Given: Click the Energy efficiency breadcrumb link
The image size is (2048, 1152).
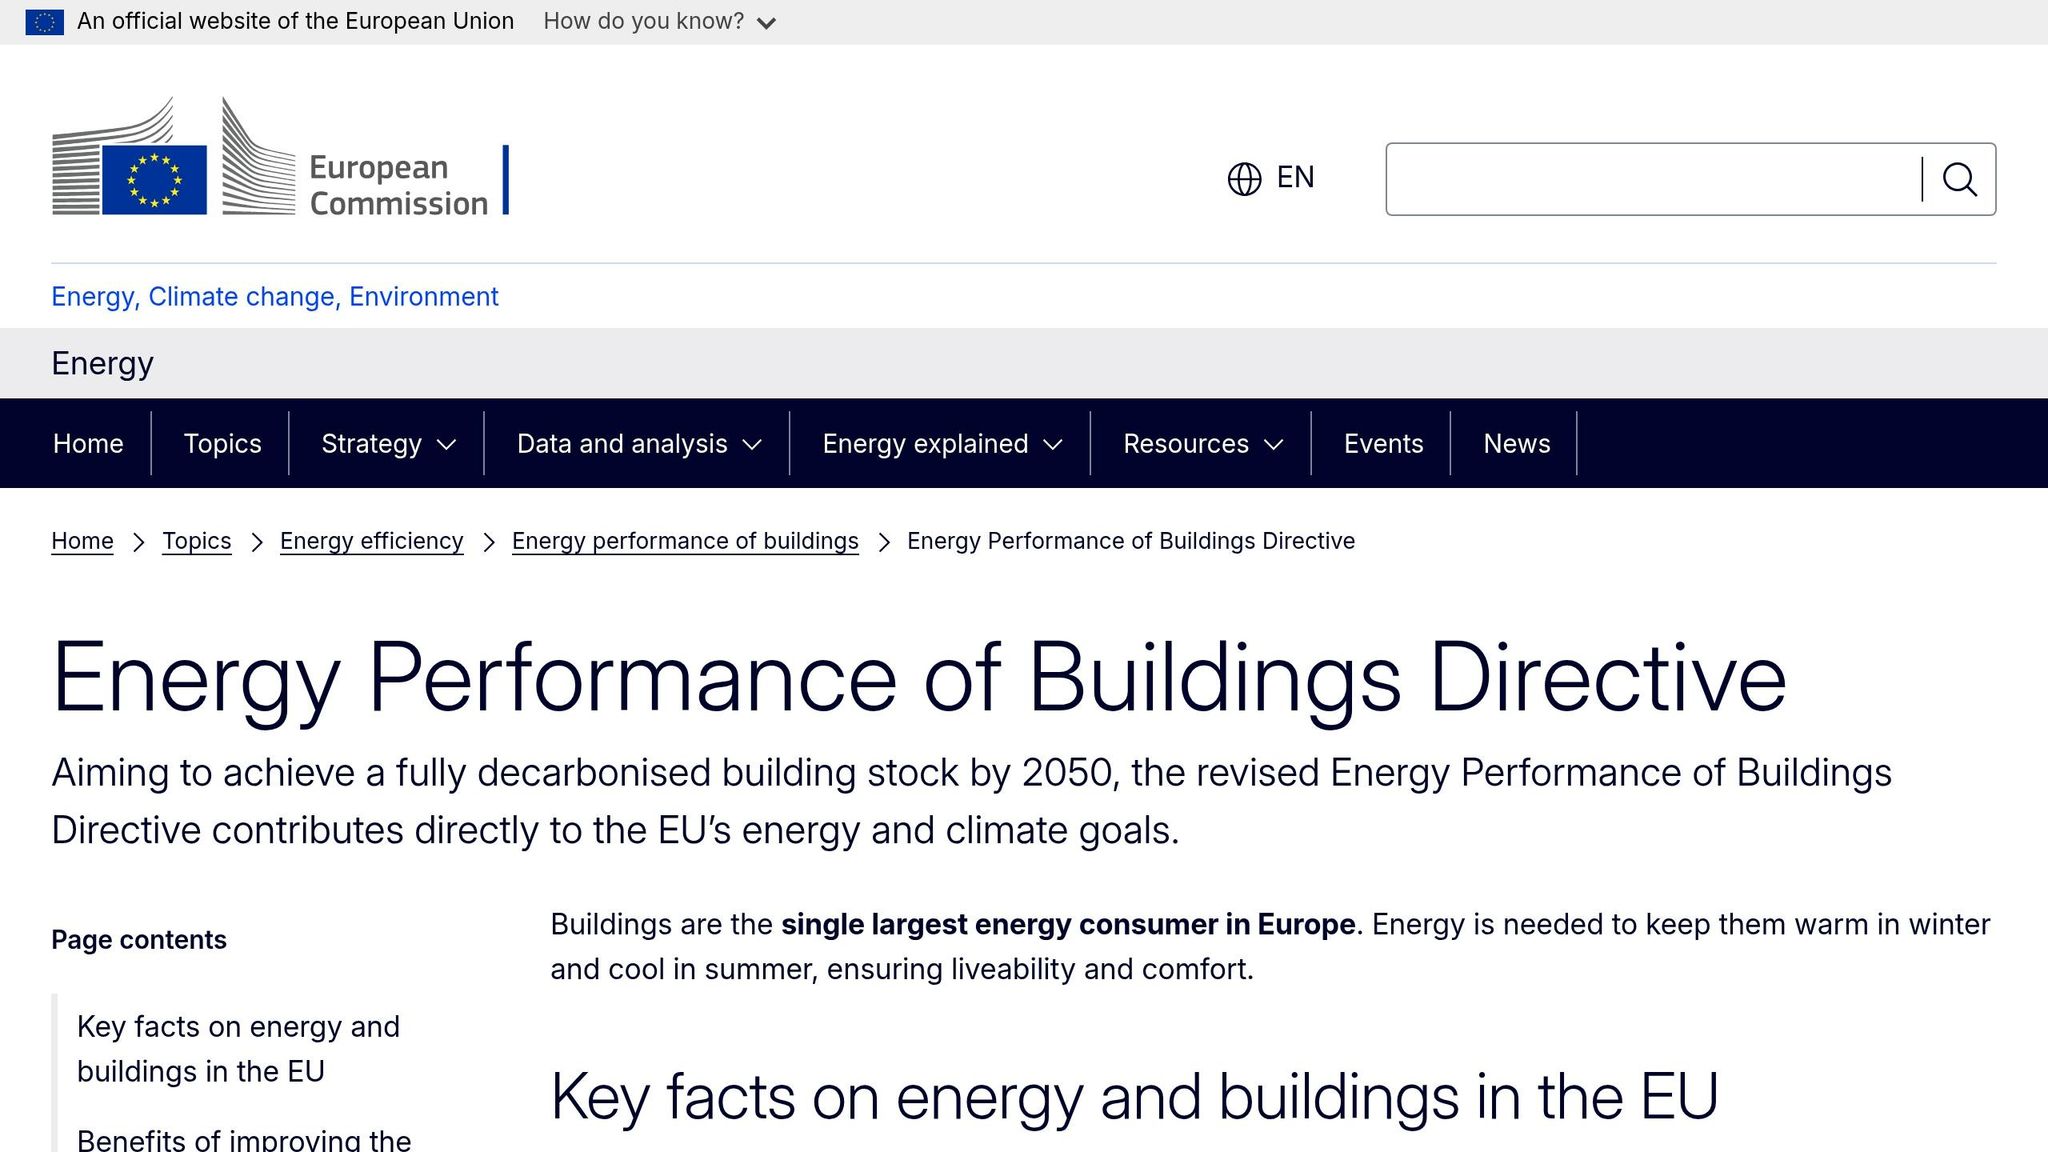Looking at the screenshot, I should pos(371,540).
